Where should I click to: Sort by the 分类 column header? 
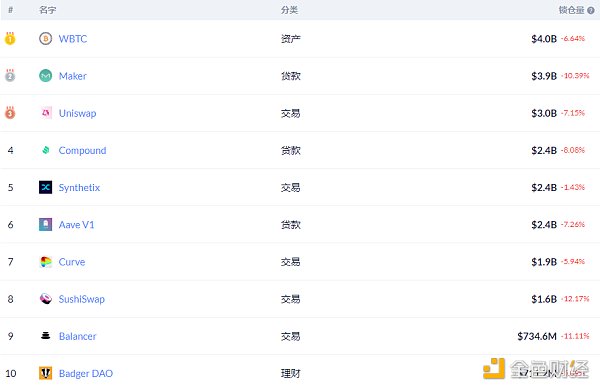(x=289, y=10)
